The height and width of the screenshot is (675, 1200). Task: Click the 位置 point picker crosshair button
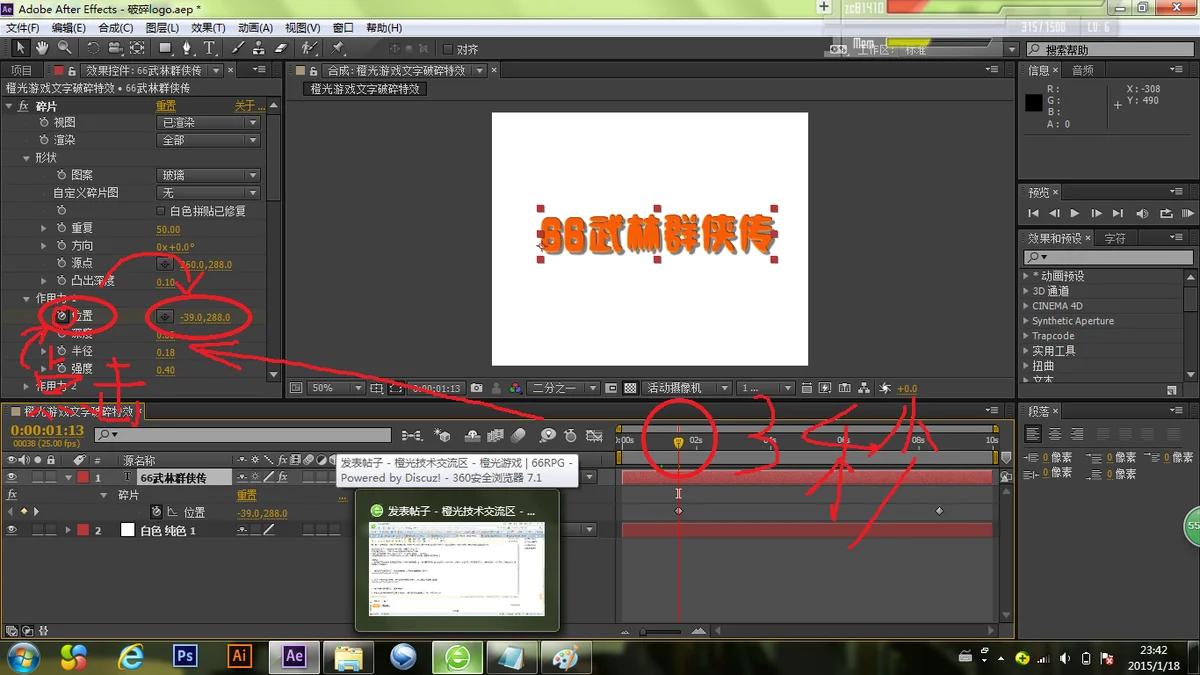coord(165,317)
